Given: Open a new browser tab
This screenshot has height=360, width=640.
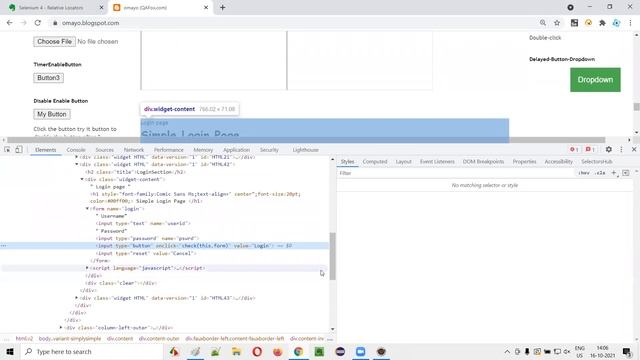Looking at the screenshot, I should [222, 7].
